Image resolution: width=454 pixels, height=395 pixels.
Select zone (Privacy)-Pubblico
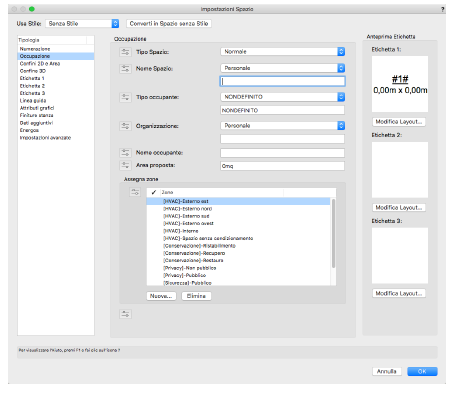click(239, 275)
